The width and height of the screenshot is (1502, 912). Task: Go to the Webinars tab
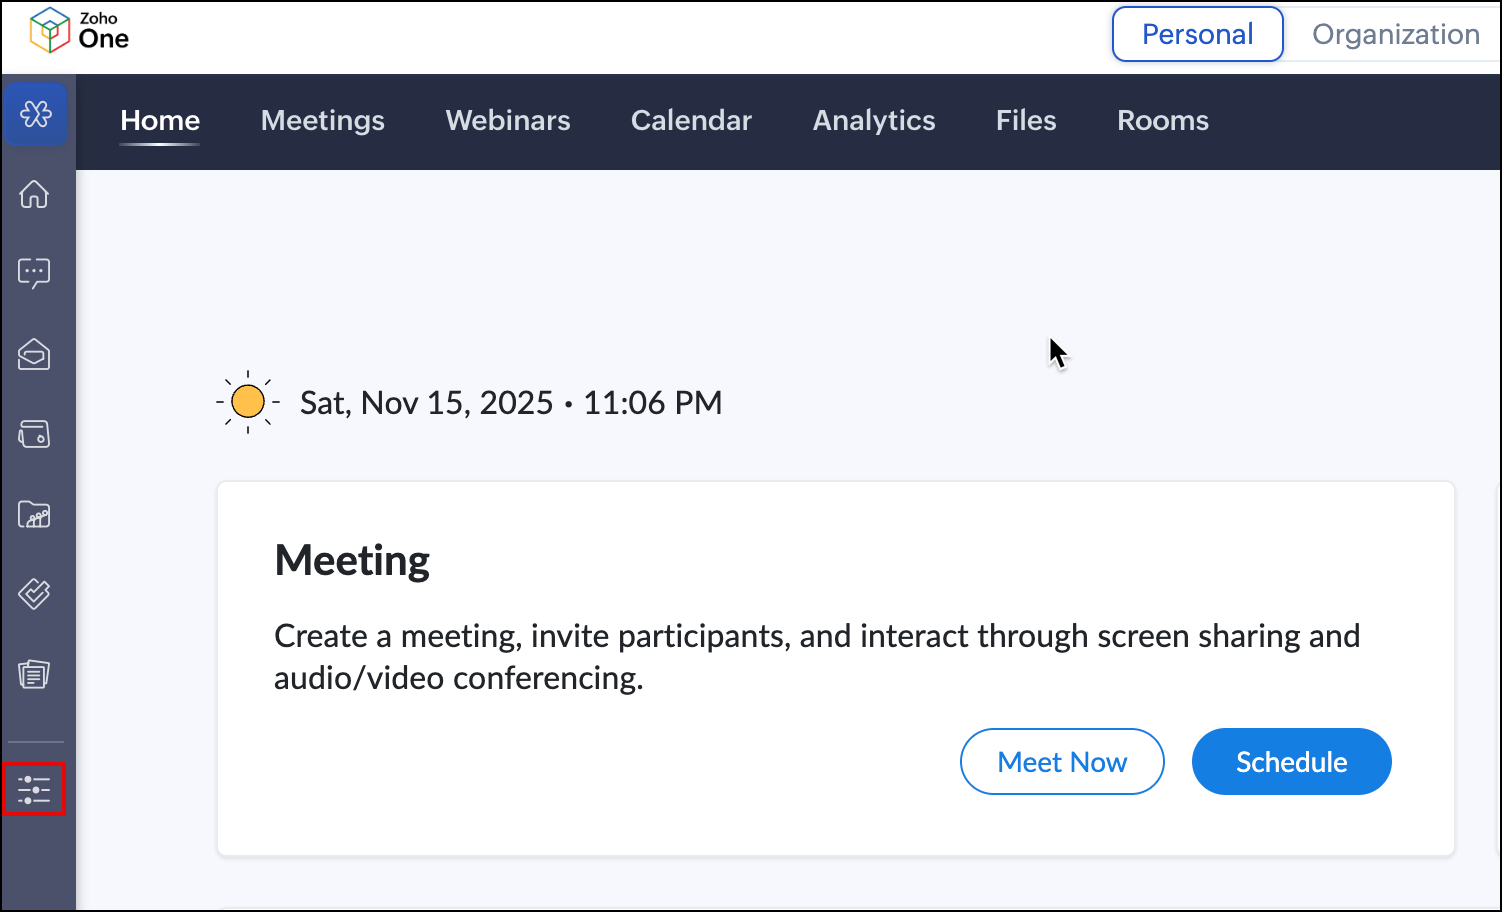pos(508,121)
